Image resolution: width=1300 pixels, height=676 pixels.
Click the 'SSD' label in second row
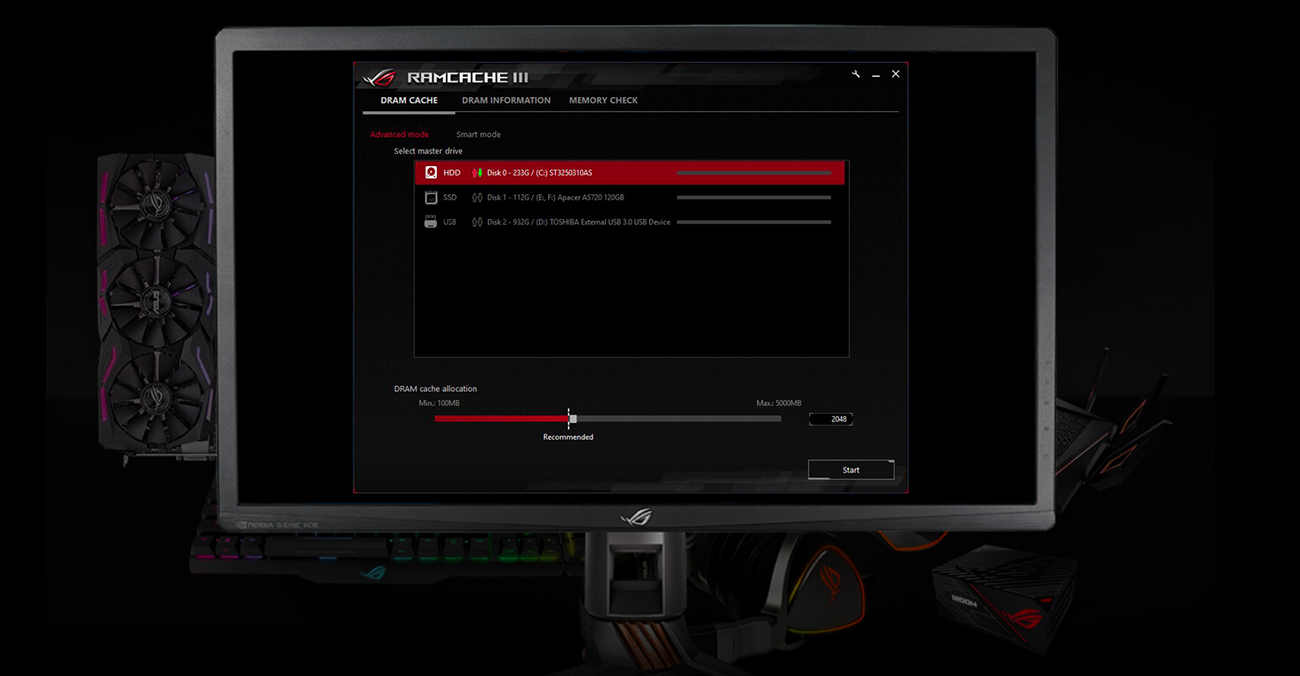(450, 197)
